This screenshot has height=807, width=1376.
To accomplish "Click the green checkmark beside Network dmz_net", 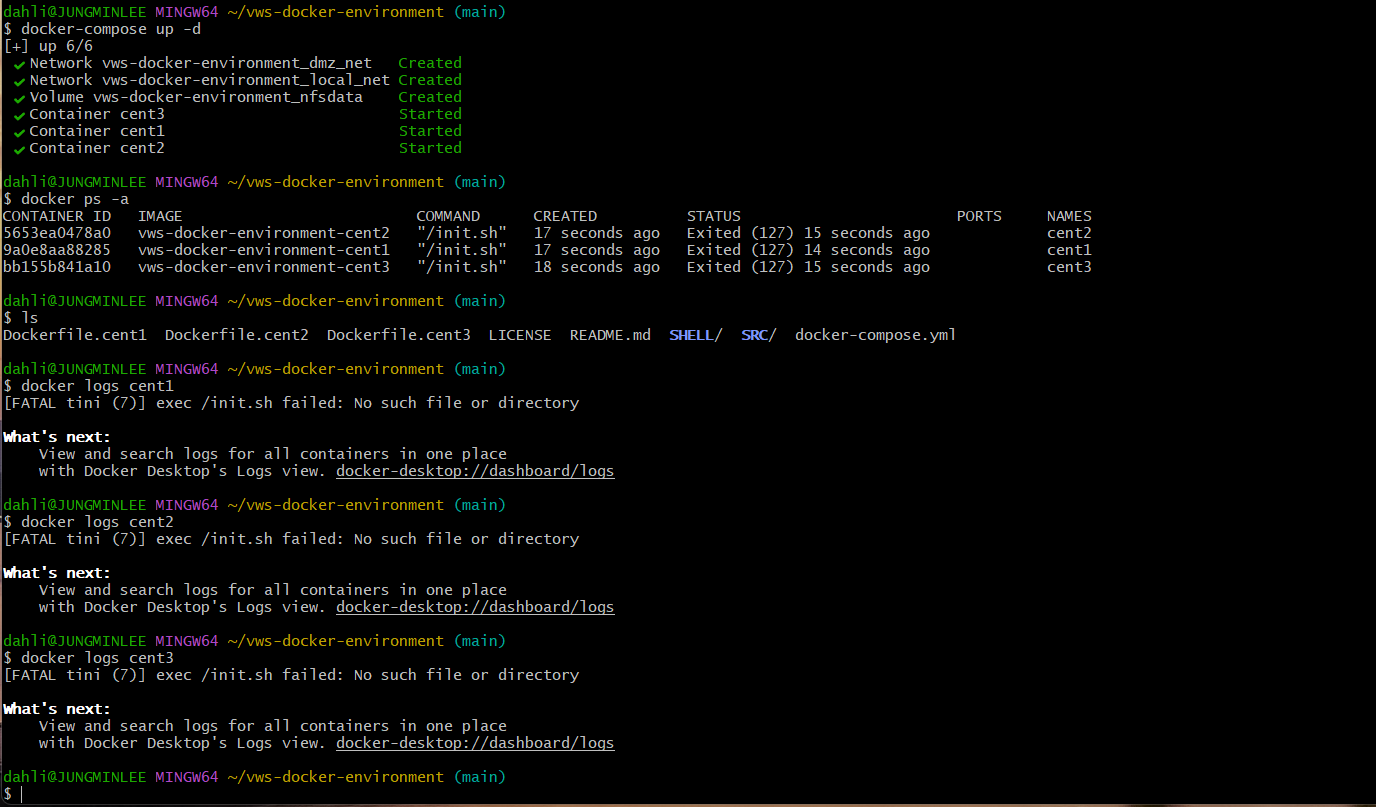I will [x=19, y=64].
